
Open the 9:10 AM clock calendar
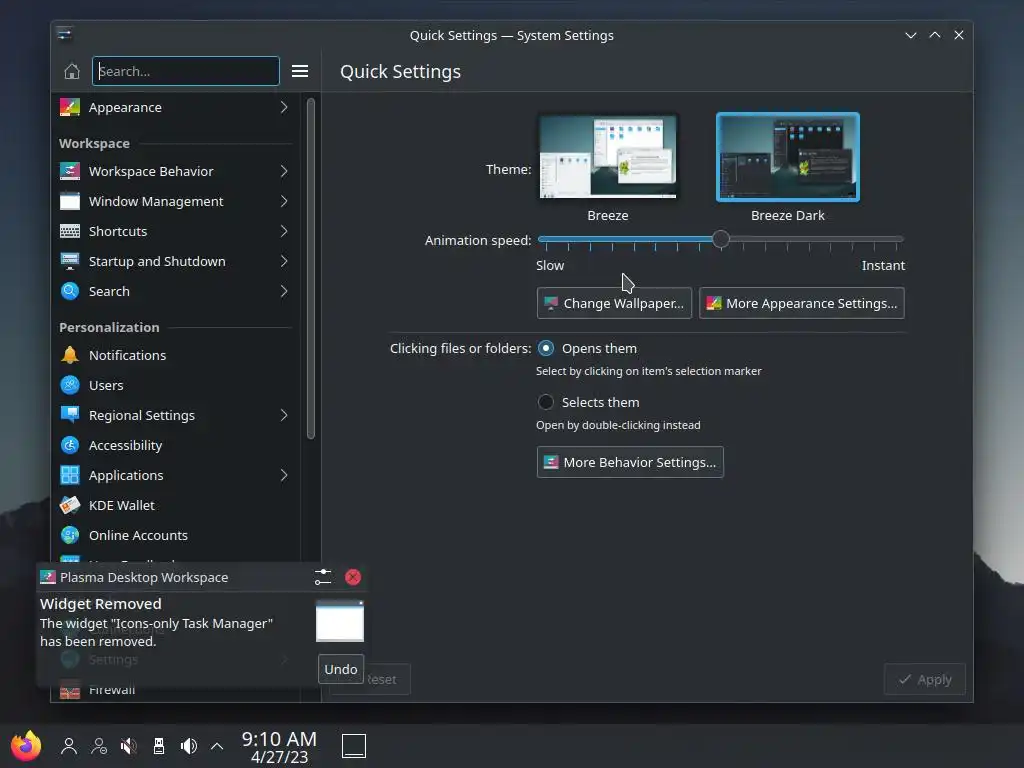279,747
